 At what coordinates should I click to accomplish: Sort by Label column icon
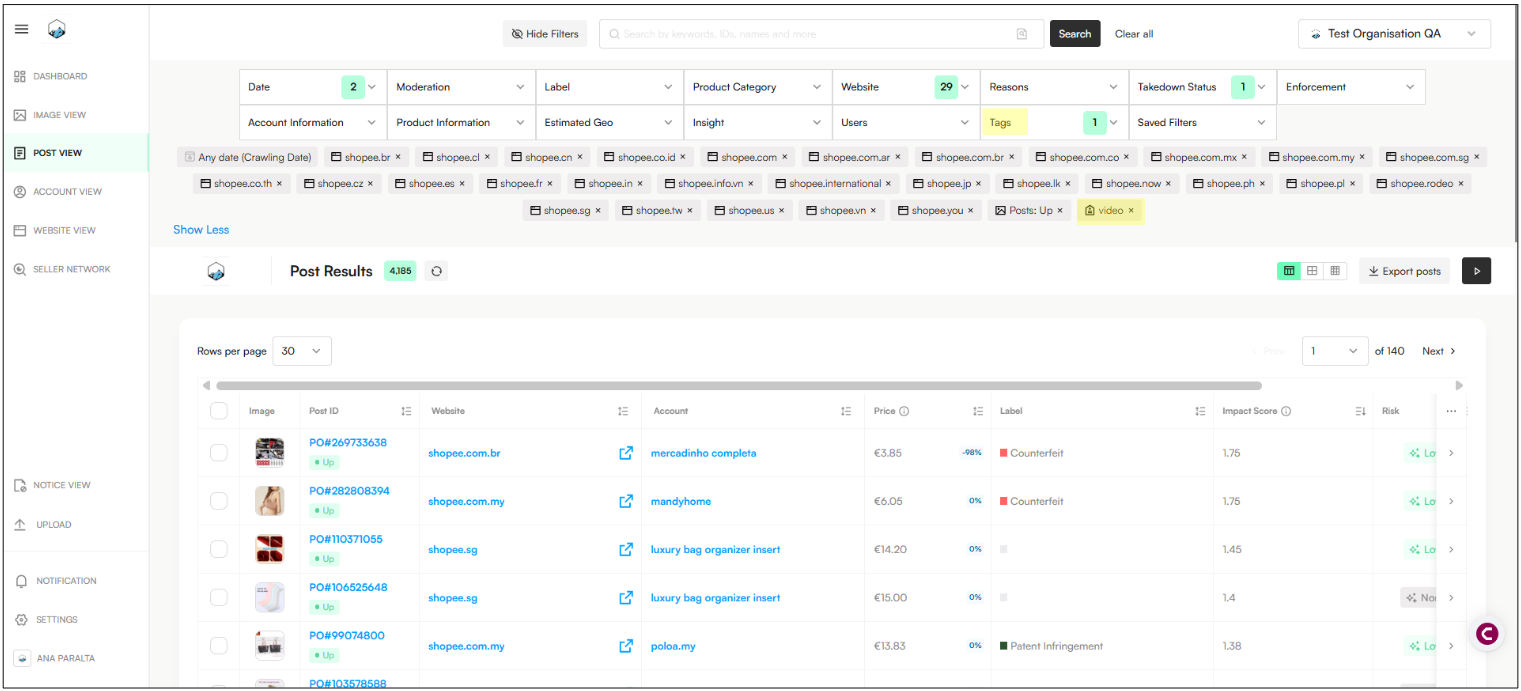tap(1200, 411)
